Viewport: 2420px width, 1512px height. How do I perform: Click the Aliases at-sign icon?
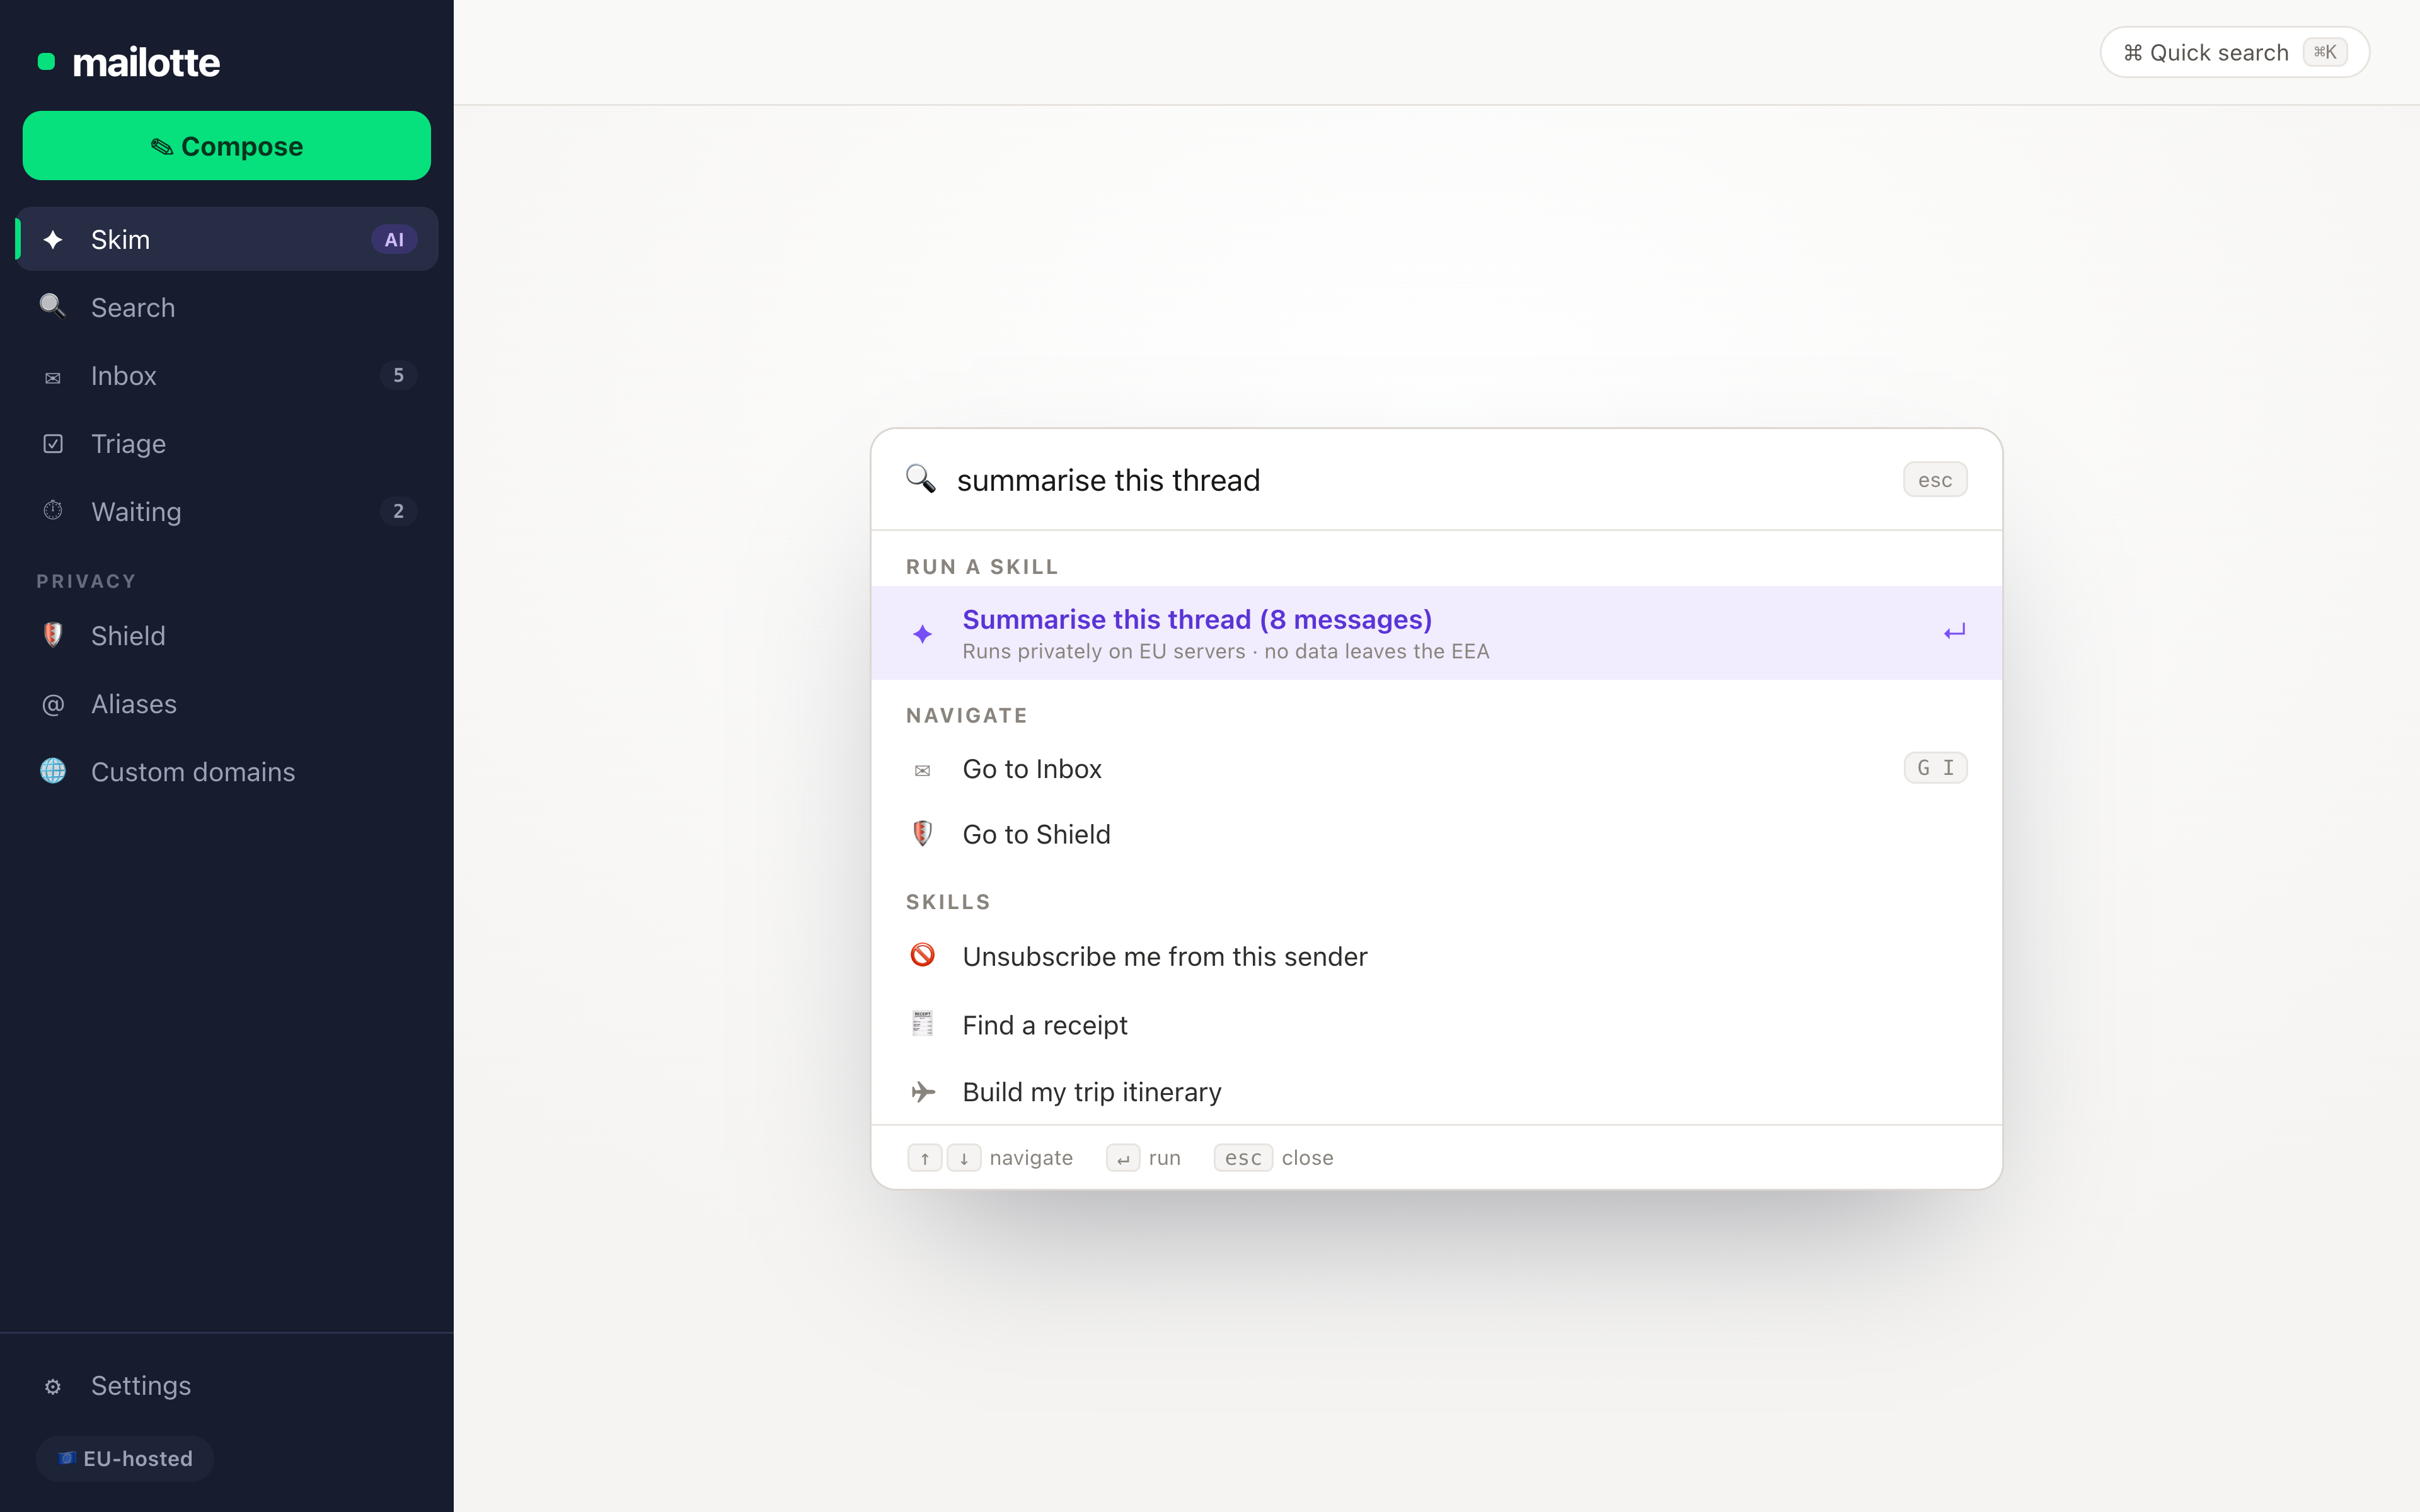pyautogui.click(x=53, y=704)
